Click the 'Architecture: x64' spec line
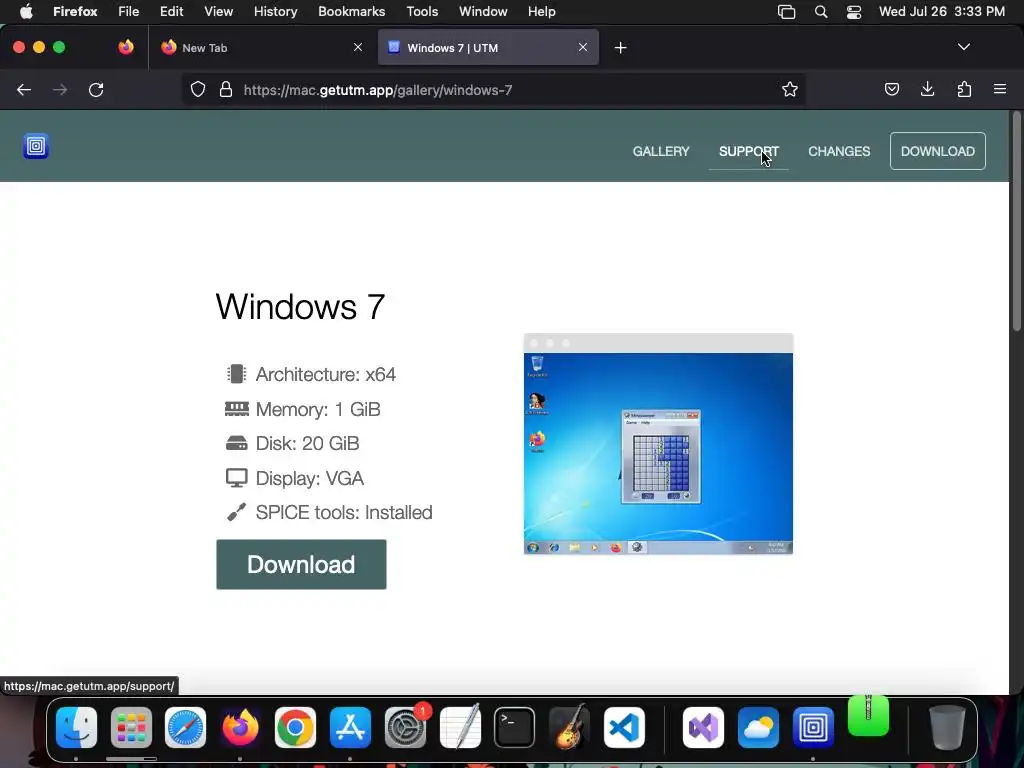The width and height of the screenshot is (1024, 768). [311, 374]
